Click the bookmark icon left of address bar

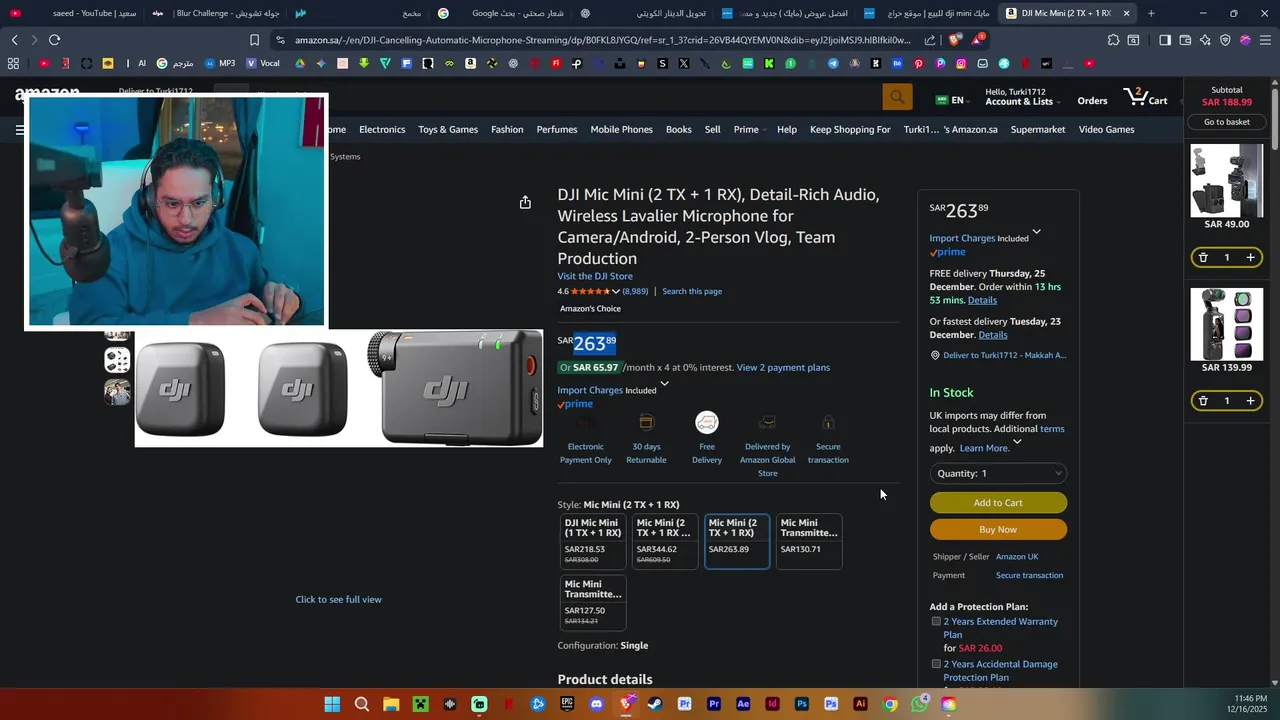pyautogui.click(x=254, y=40)
